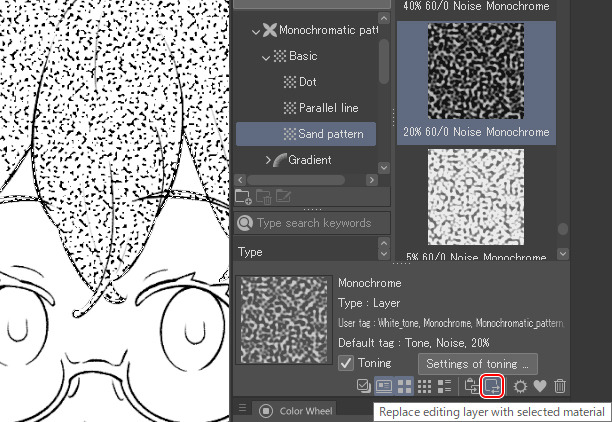Click the 40% 60/0 Noise Monochrome label

click(x=476, y=6)
